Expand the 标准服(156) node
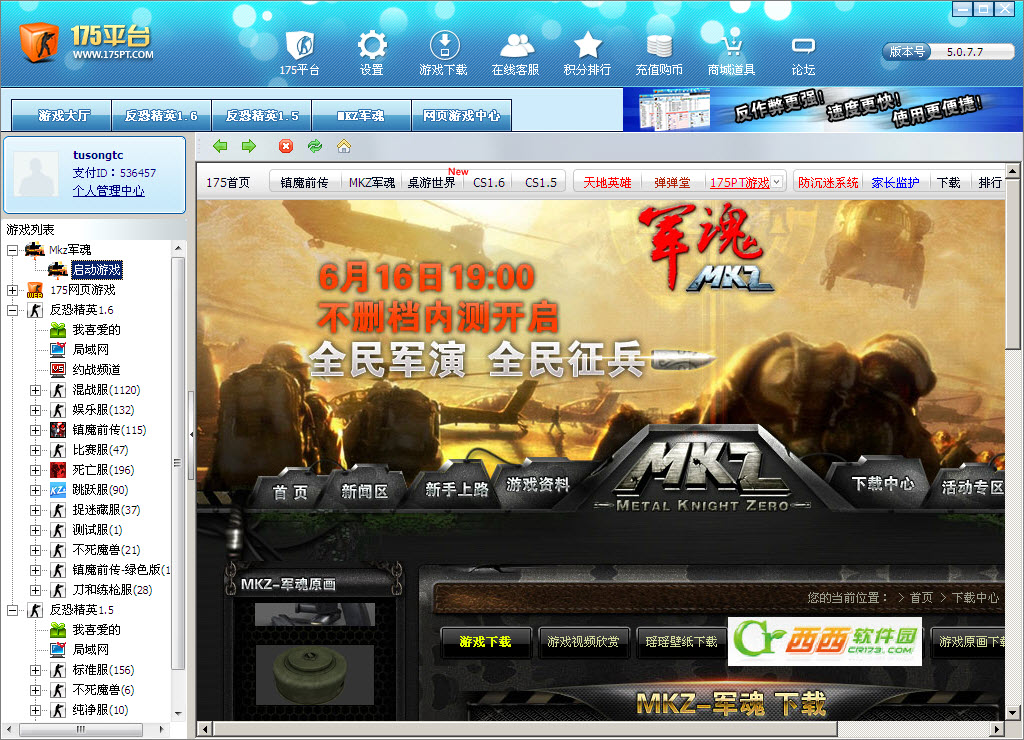Viewport: 1024px width, 740px height. [x=35, y=670]
